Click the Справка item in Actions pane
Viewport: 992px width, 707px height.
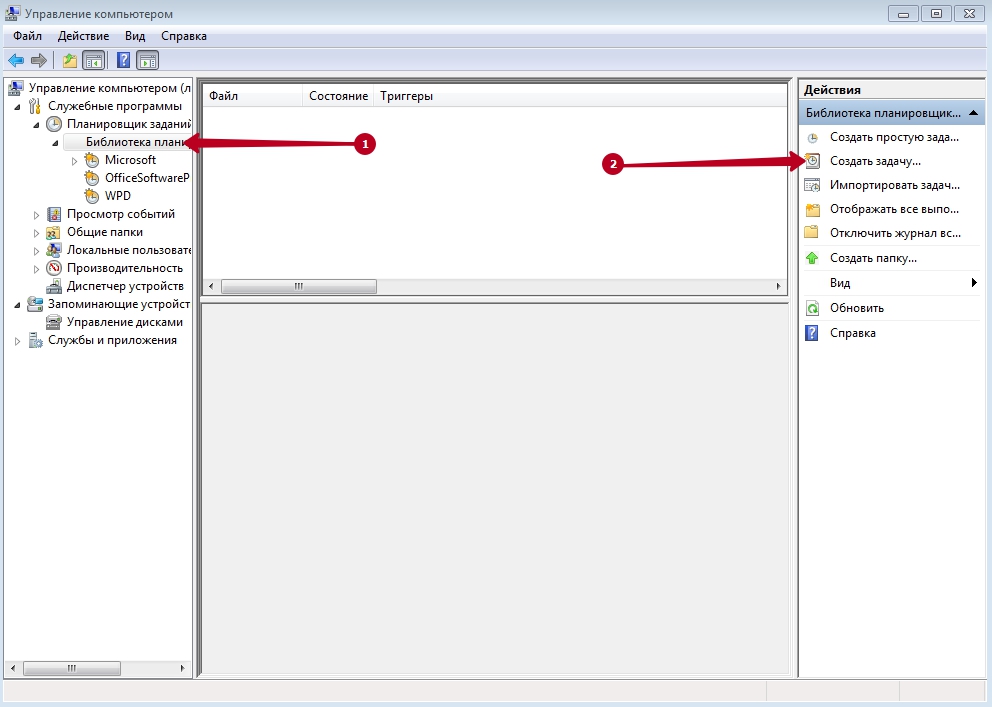[852, 333]
